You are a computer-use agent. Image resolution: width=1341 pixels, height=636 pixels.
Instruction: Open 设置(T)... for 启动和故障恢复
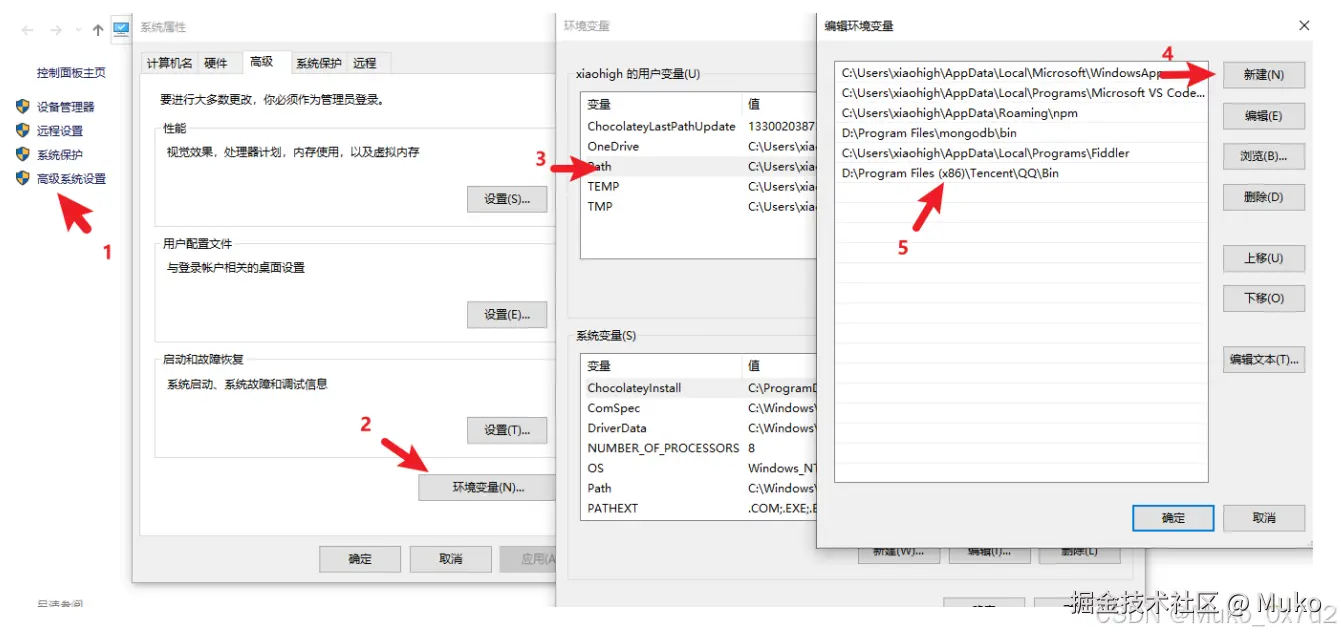507,430
